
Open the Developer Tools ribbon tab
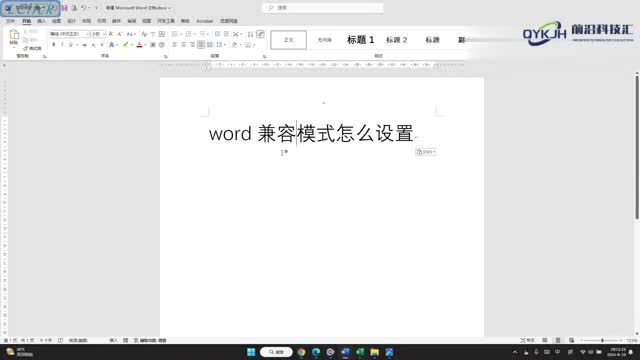[x=166, y=21]
